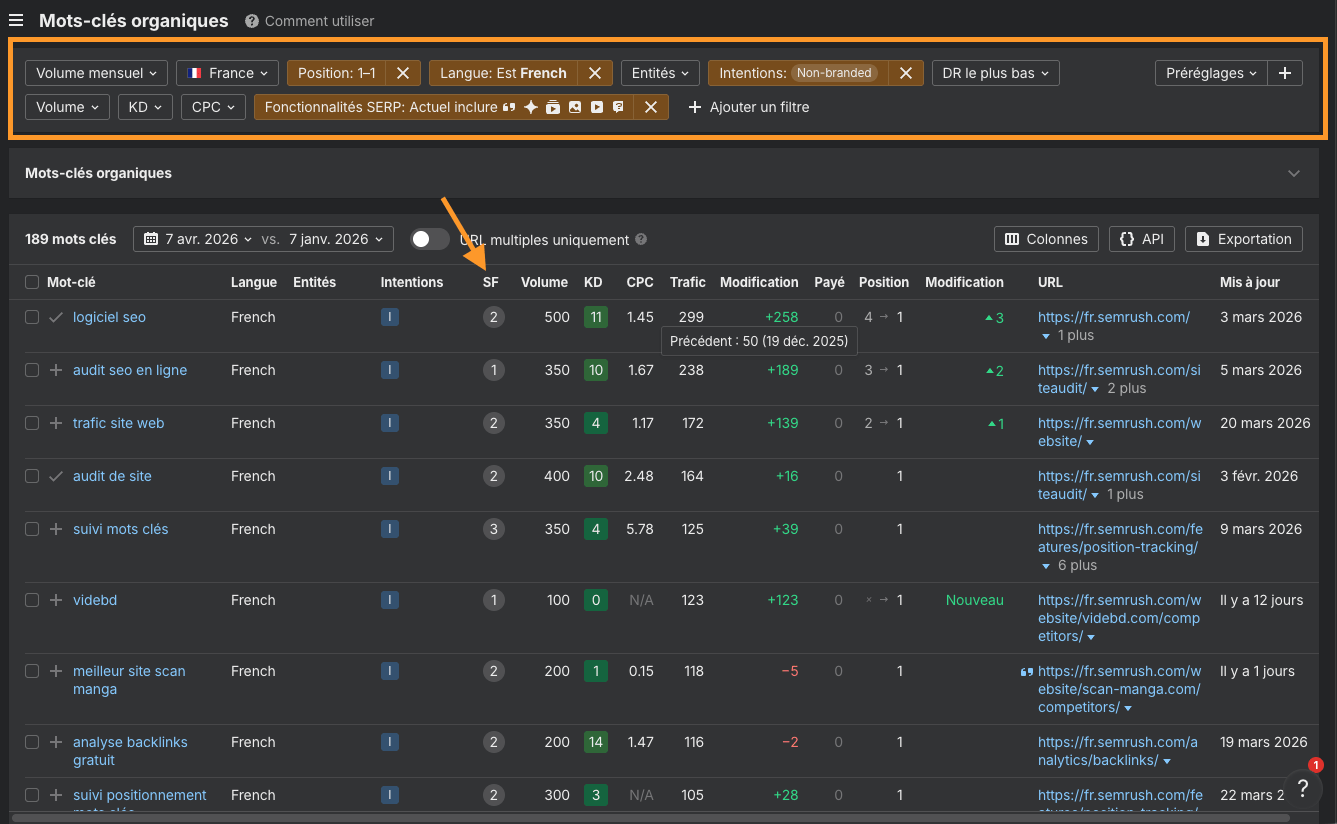Collapse the Mots-clés organiques section chevron

[1294, 172]
